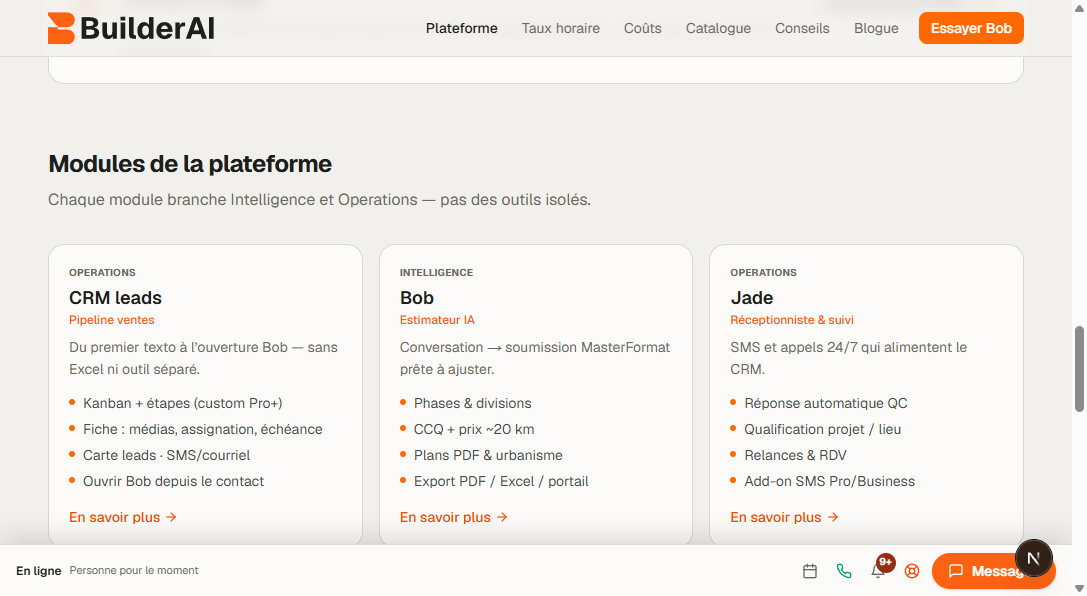
Task: Click the OPERATIONS label above Jade
Action: tap(763, 272)
